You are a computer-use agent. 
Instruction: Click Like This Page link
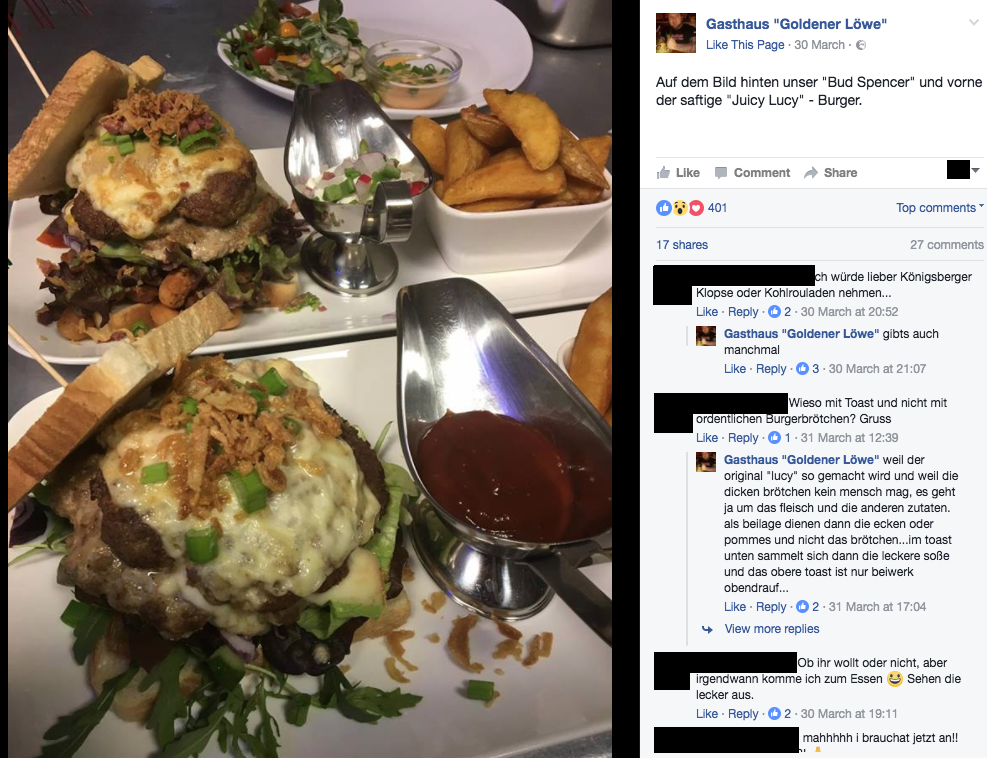click(x=745, y=45)
